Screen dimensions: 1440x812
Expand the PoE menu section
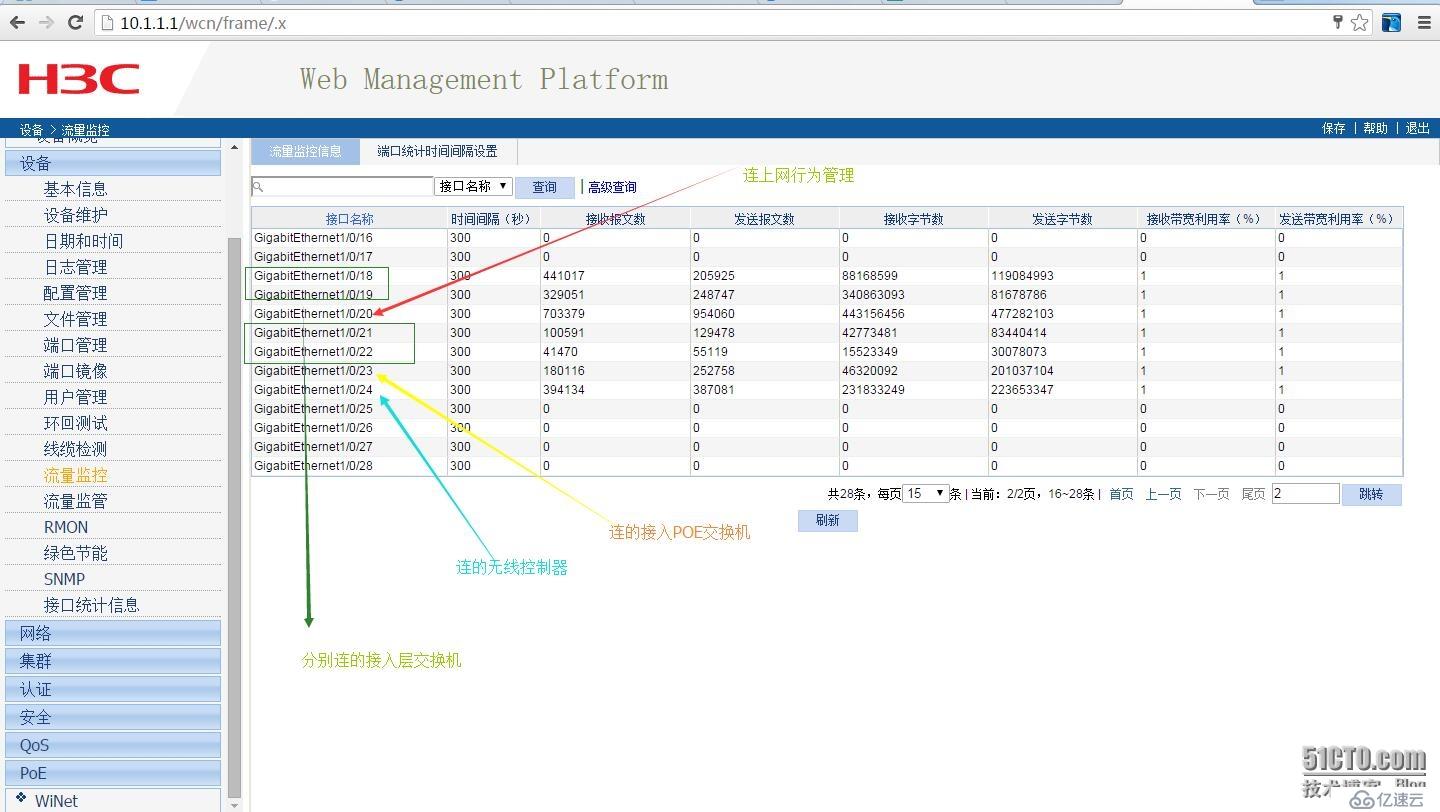click(x=113, y=773)
